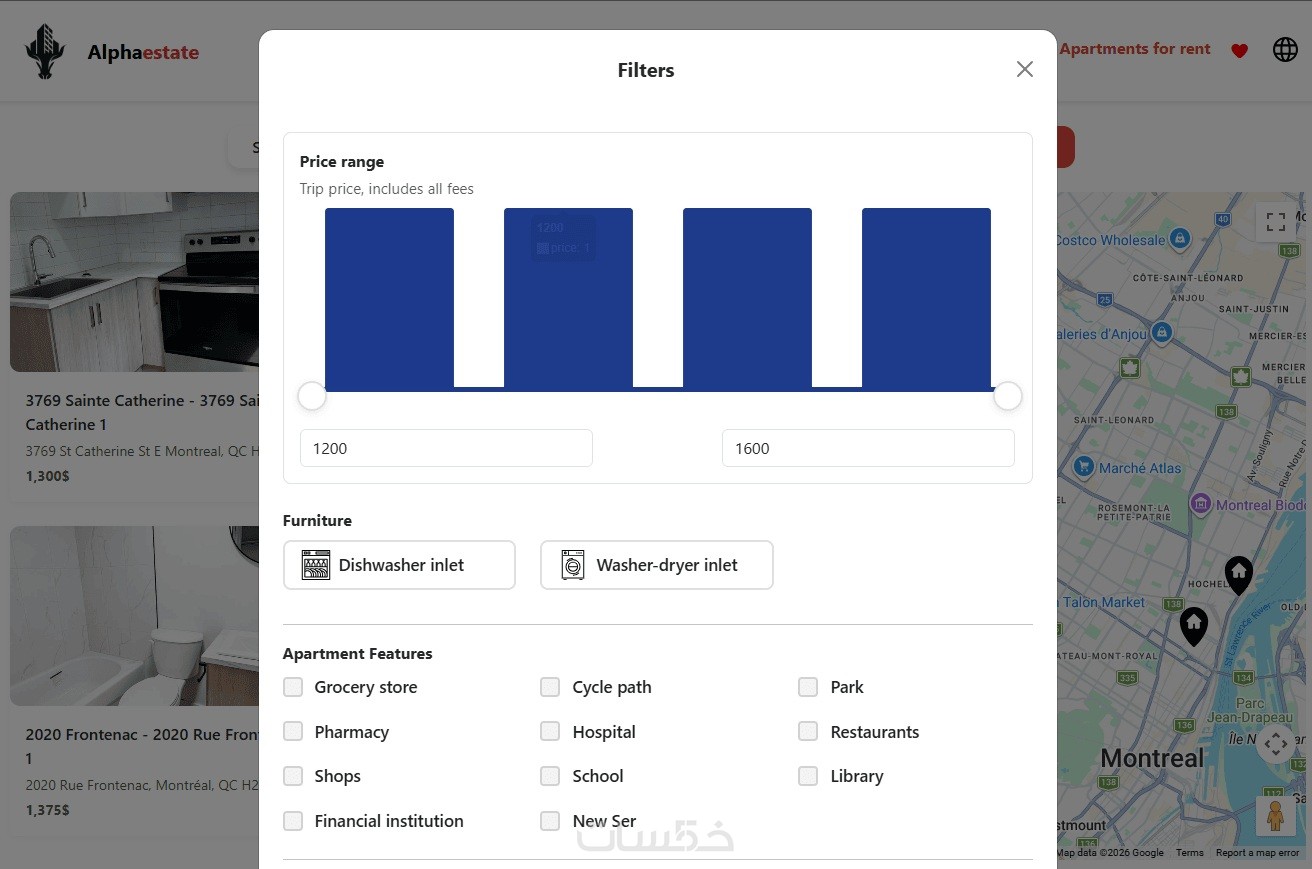1312x869 pixels.
Task: Toggle the Financial institution checkbox
Action: coord(293,821)
